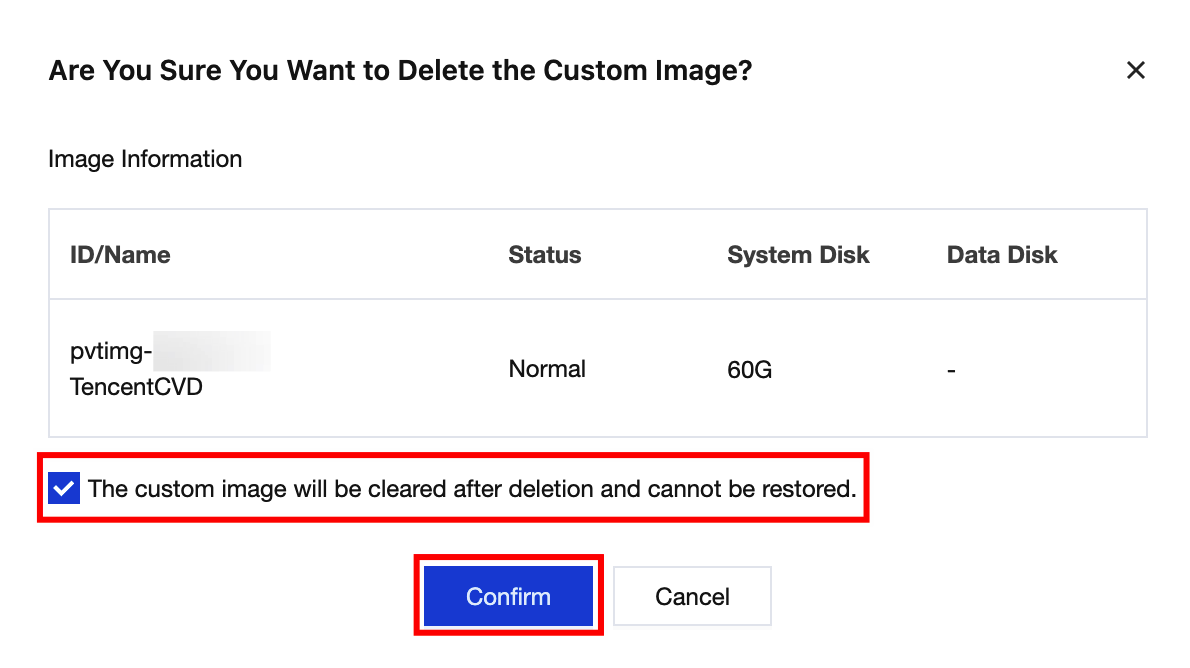Click the Image Information label
The width and height of the screenshot is (1190, 668).
145,159
